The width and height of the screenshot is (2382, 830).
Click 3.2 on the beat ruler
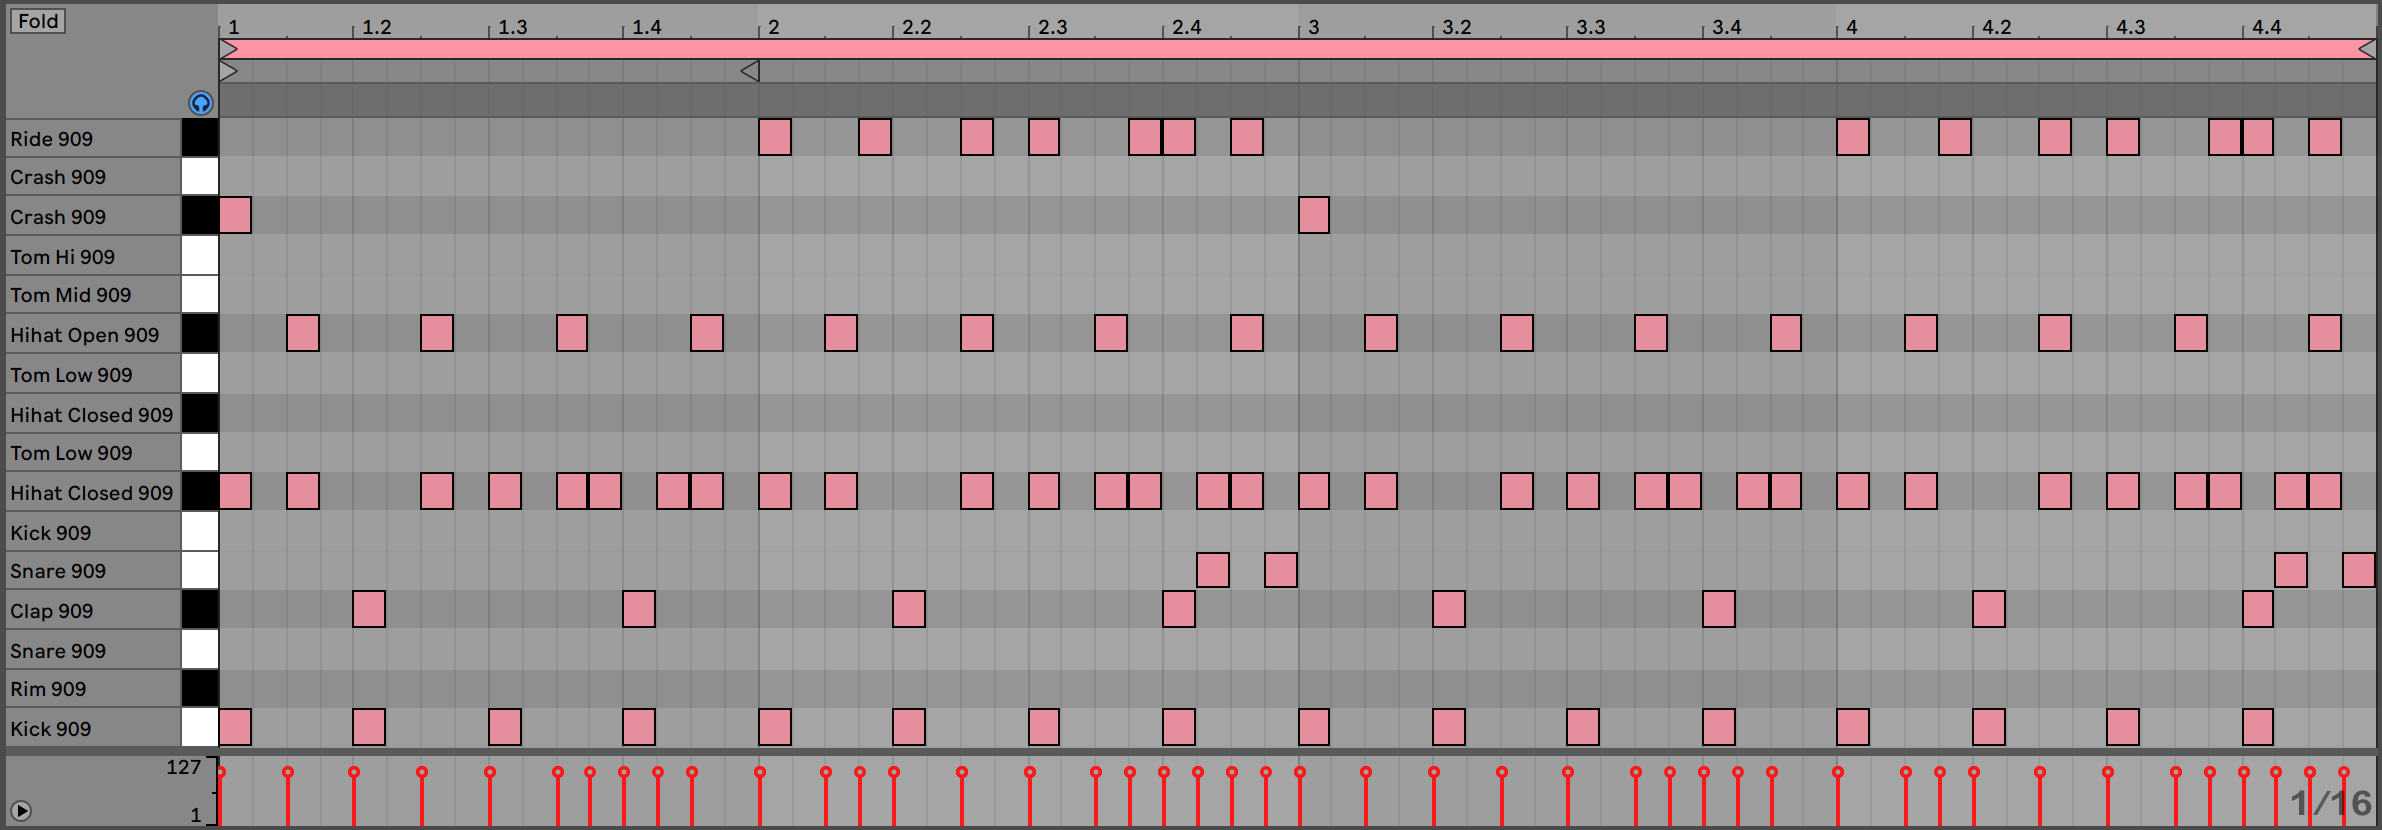tap(1456, 27)
